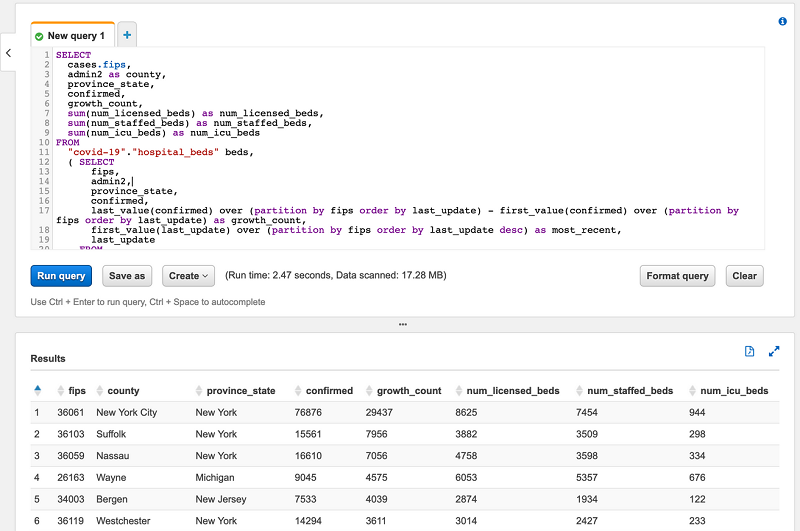
Task: Download query results file icon
Action: point(749,351)
